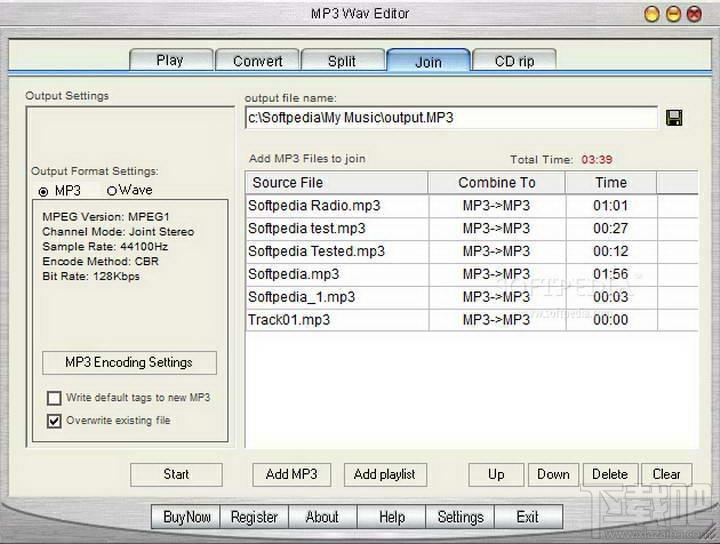The width and height of the screenshot is (720, 544).
Task: Select the Softpedia Radio.mp3 row
Action: pyautogui.click(x=472, y=206)
